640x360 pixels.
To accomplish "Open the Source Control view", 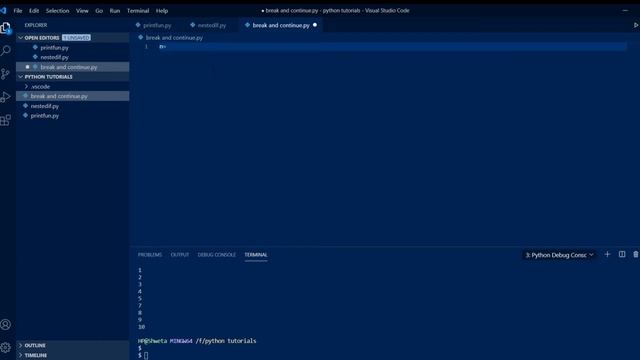I will (x=6, y=74).
